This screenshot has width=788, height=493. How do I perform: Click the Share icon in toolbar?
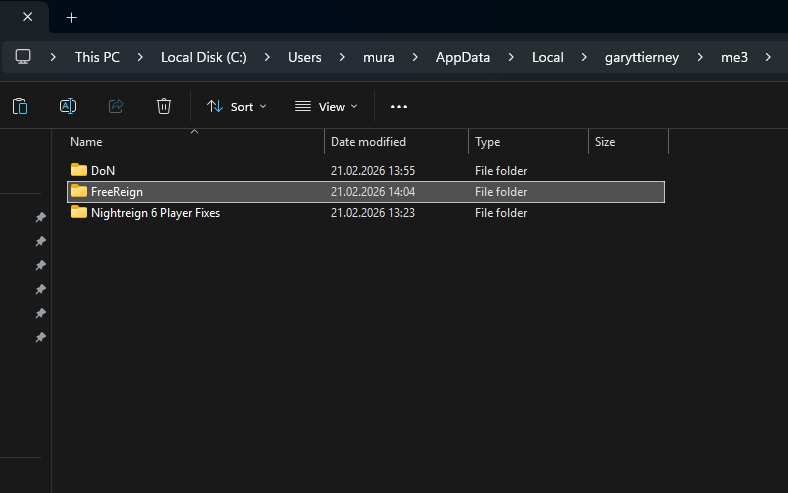(x=116, y=106)
